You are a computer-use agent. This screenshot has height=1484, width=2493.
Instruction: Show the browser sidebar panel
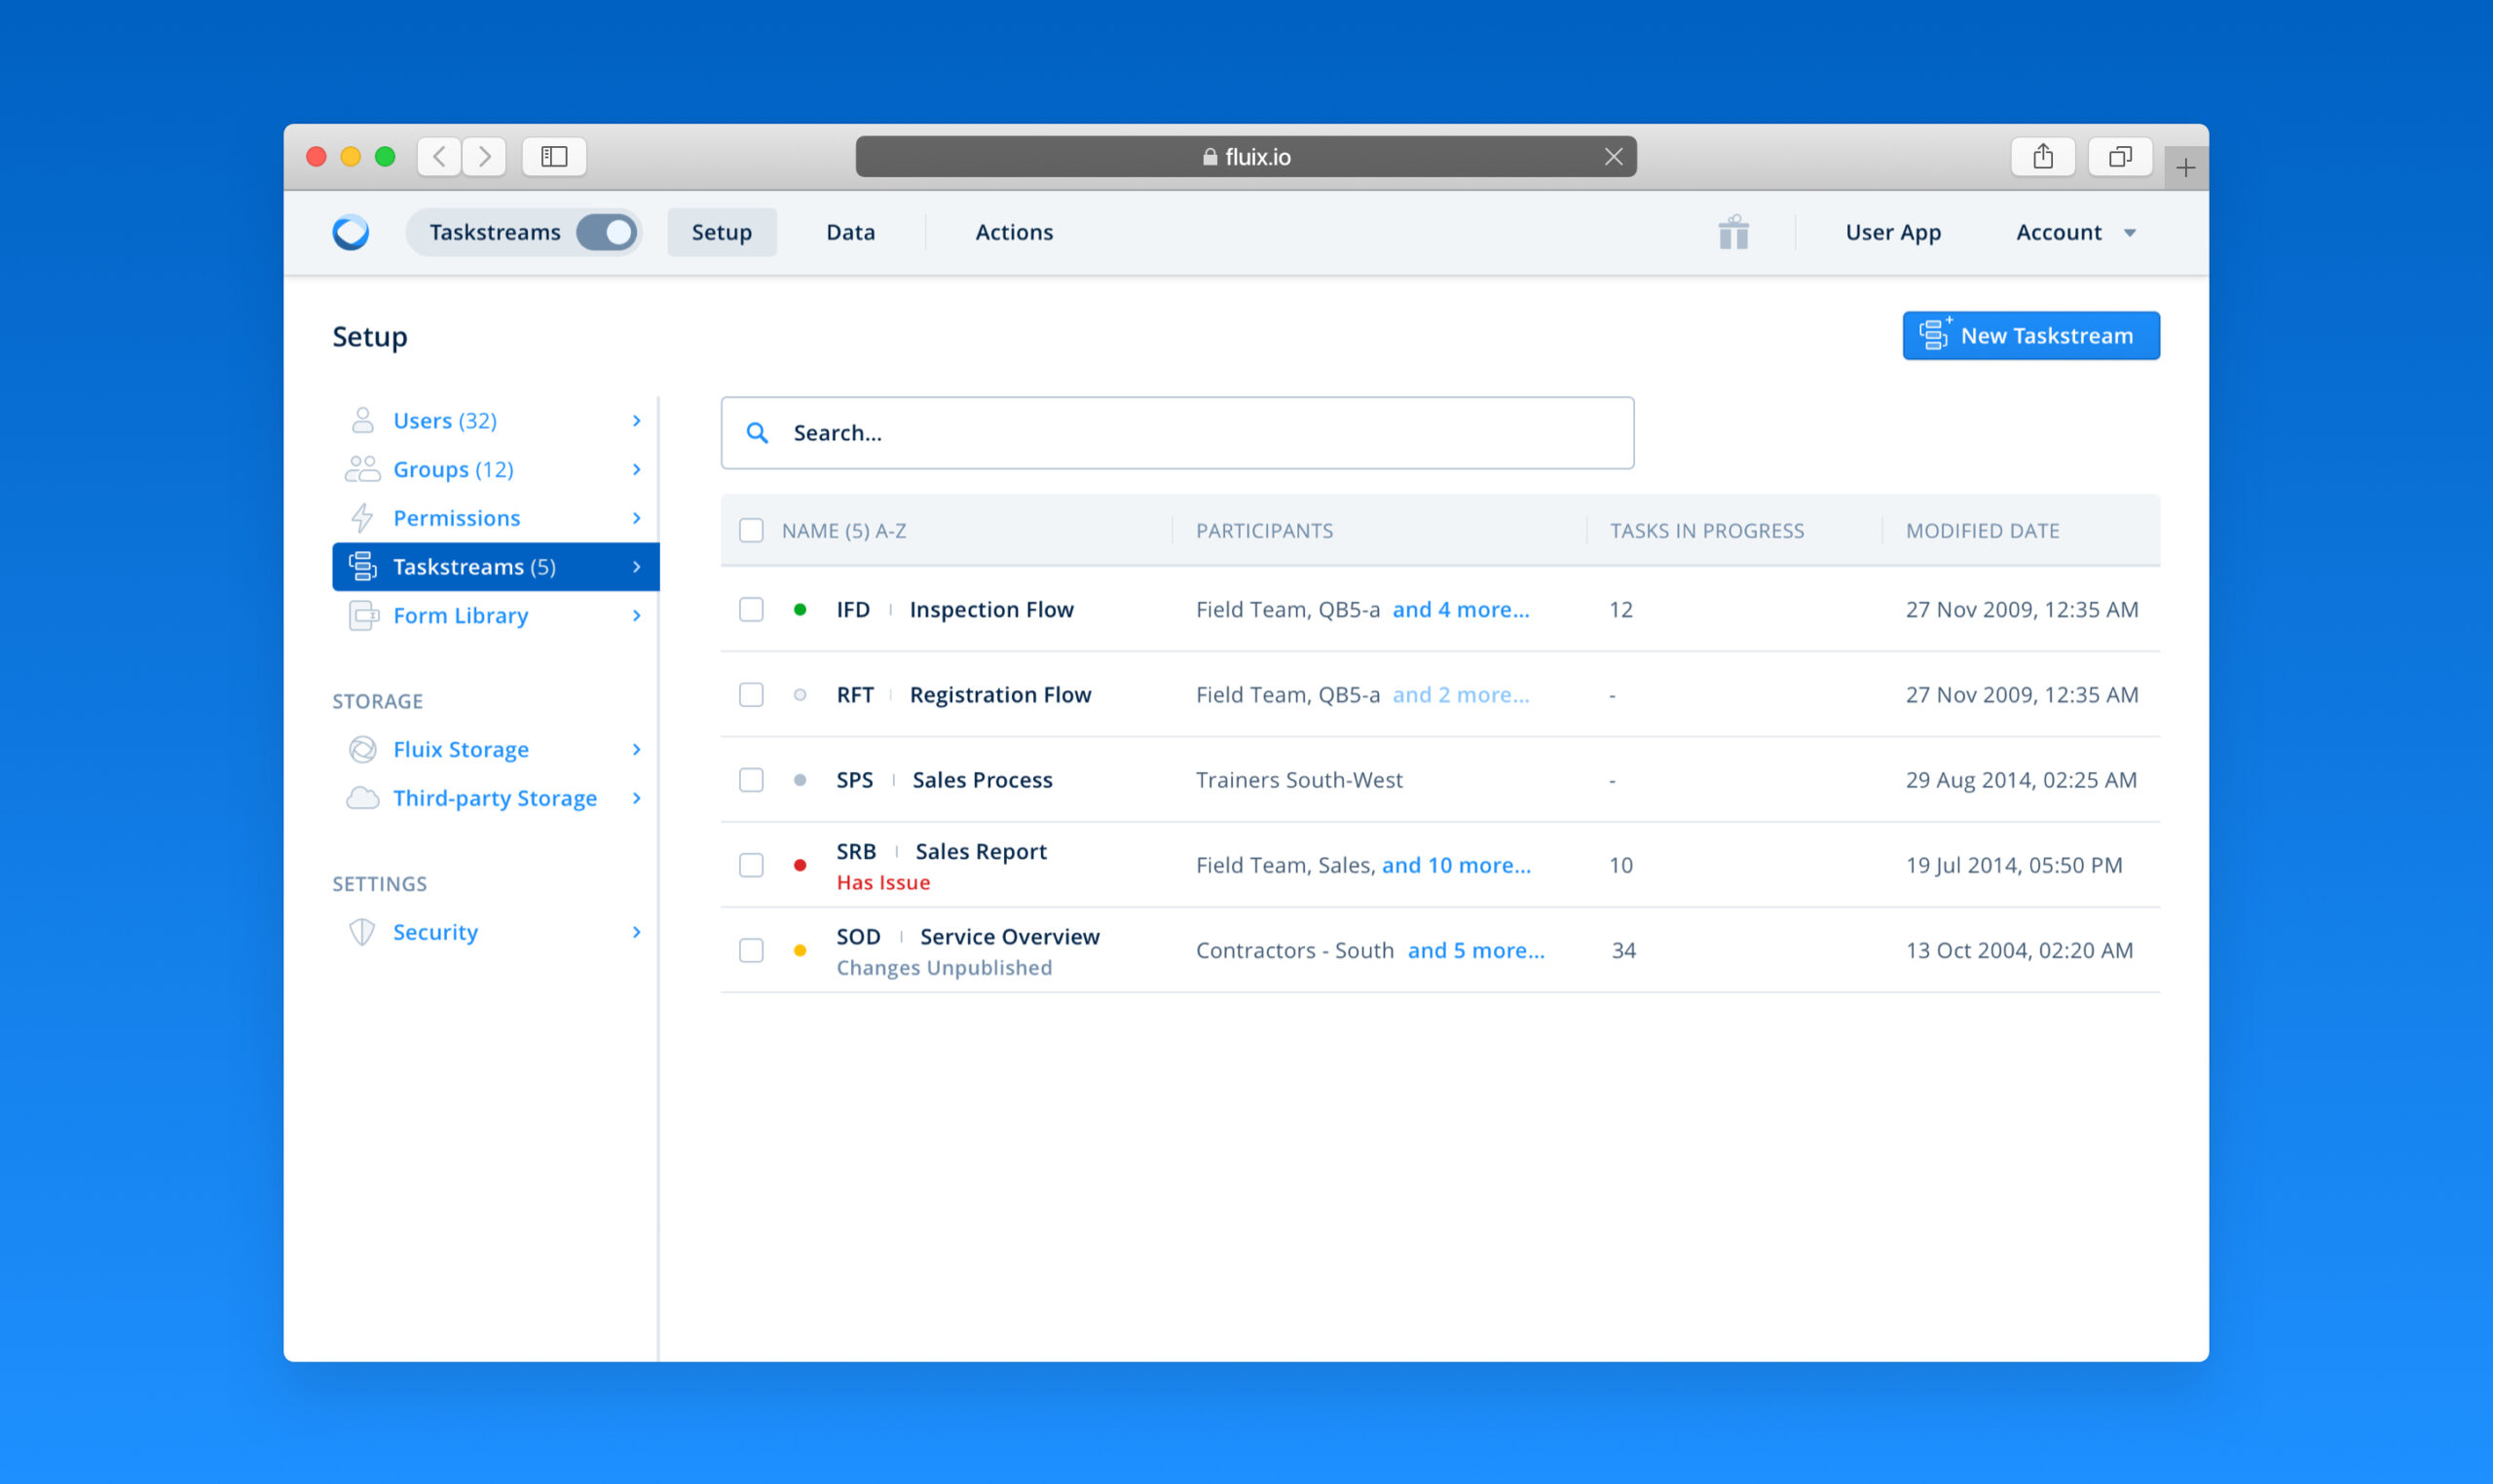(x=554, y=156)
